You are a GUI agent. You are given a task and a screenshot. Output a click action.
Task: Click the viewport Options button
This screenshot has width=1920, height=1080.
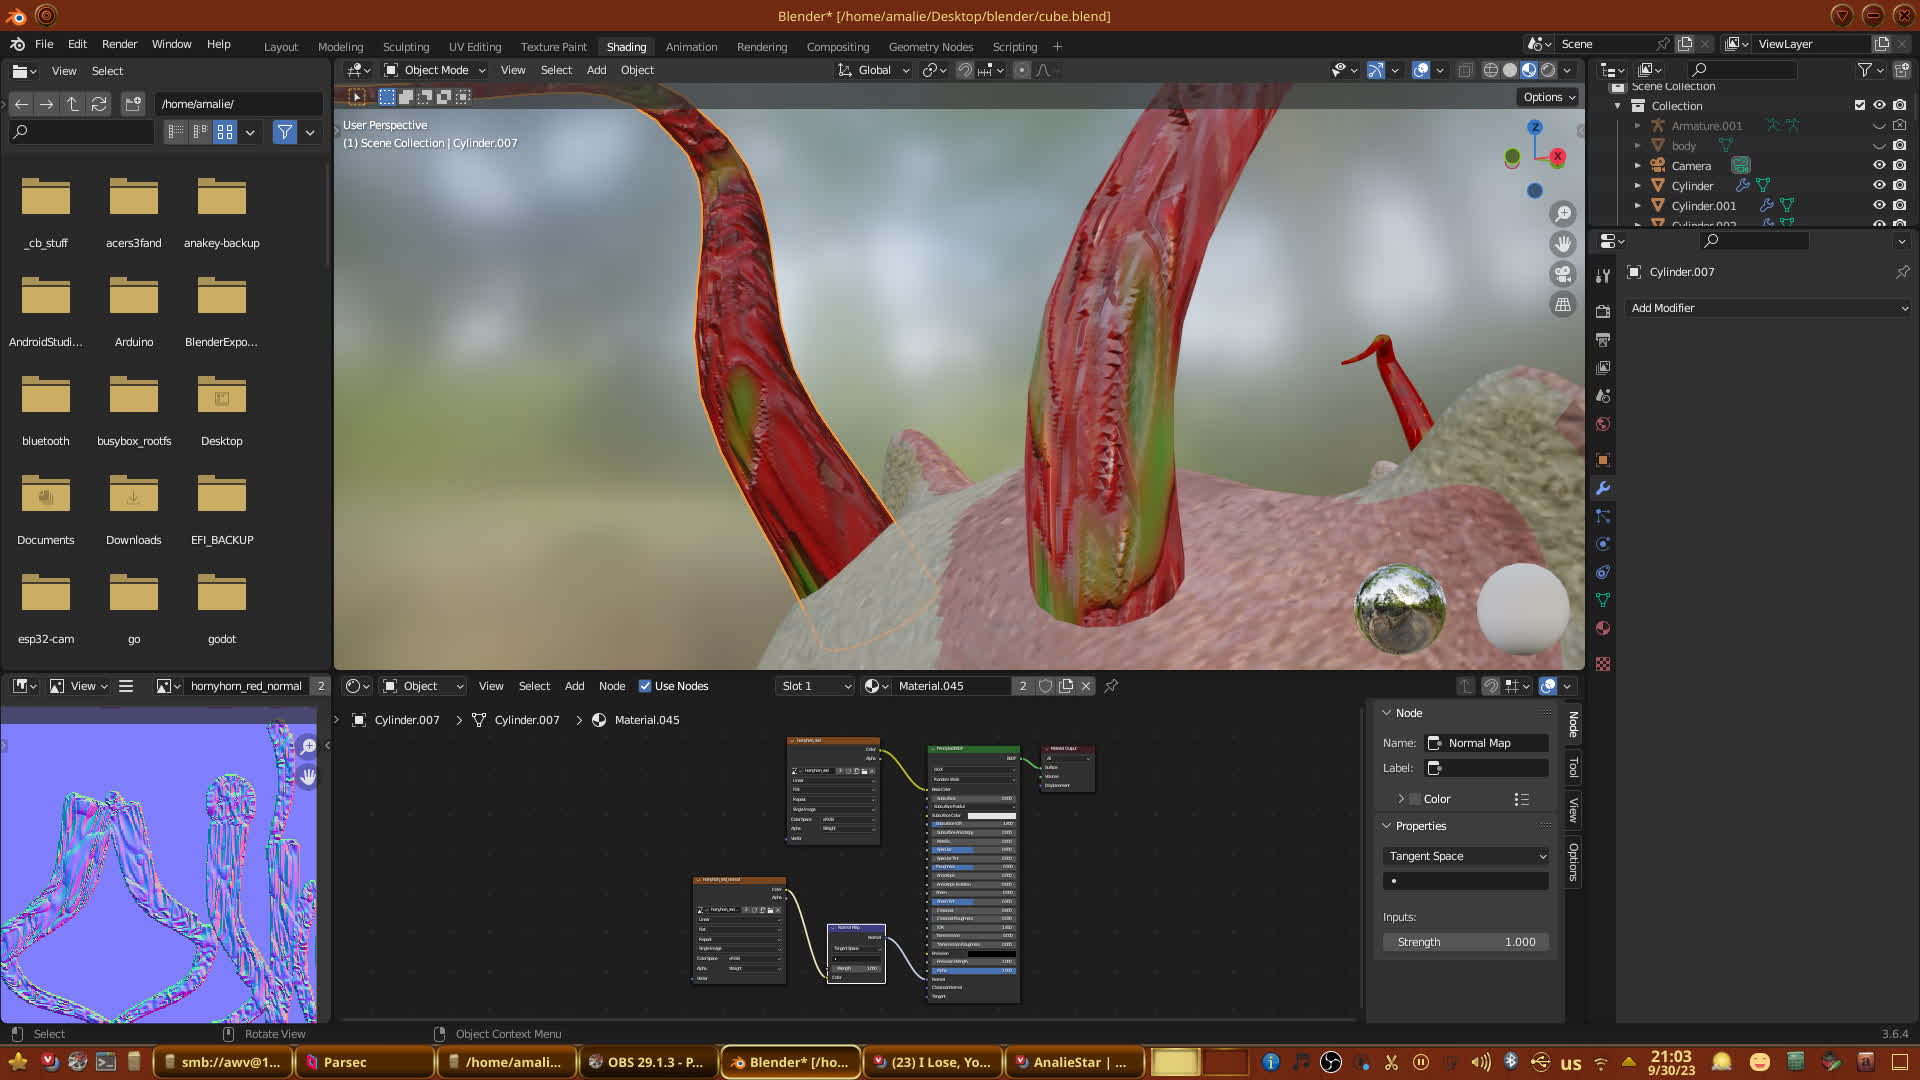[x=1549, y=97]
